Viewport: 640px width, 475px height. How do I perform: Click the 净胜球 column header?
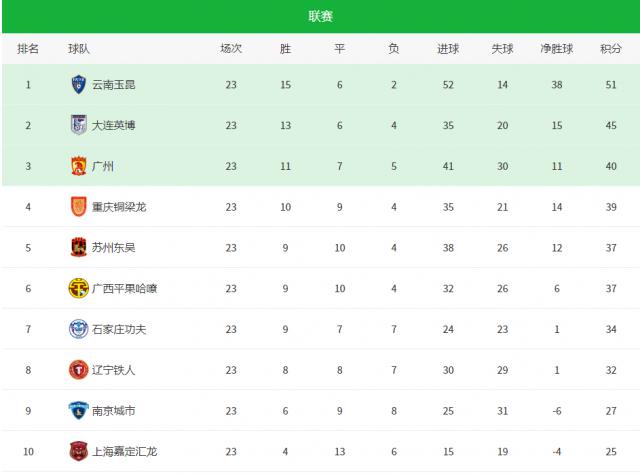[x=557, y=48]
